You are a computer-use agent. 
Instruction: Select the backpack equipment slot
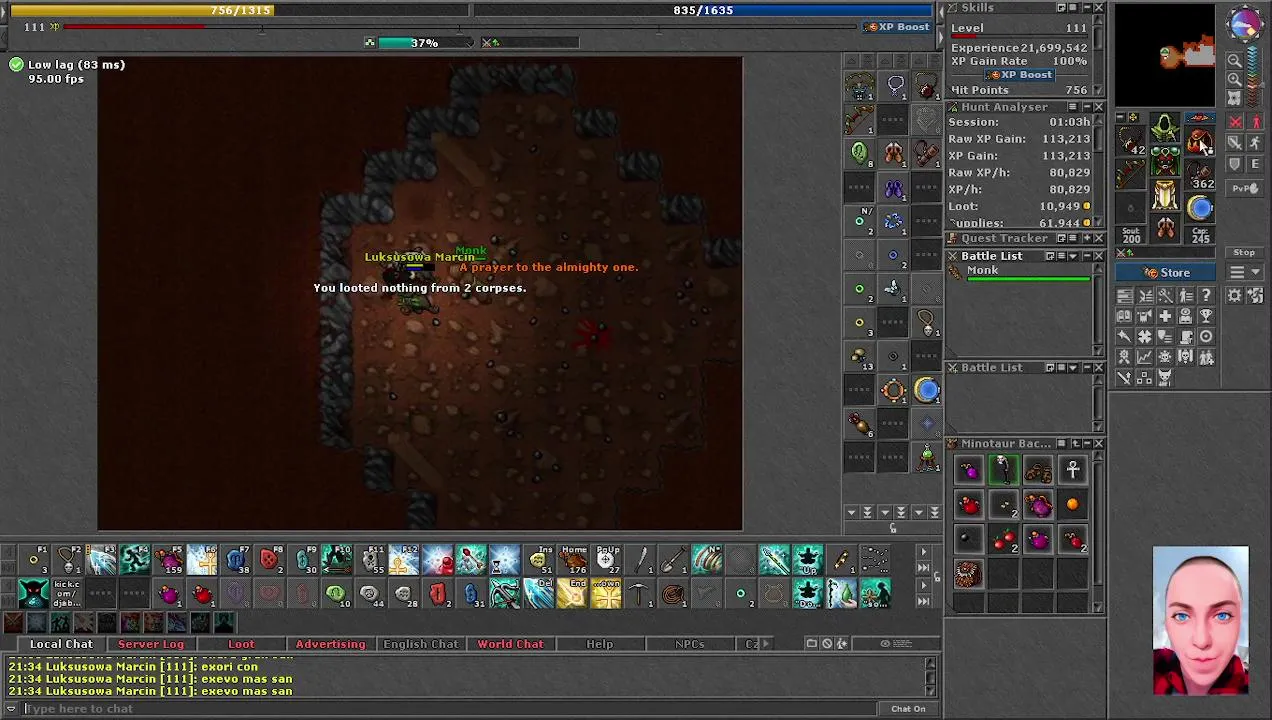(x=1200, y=140)
